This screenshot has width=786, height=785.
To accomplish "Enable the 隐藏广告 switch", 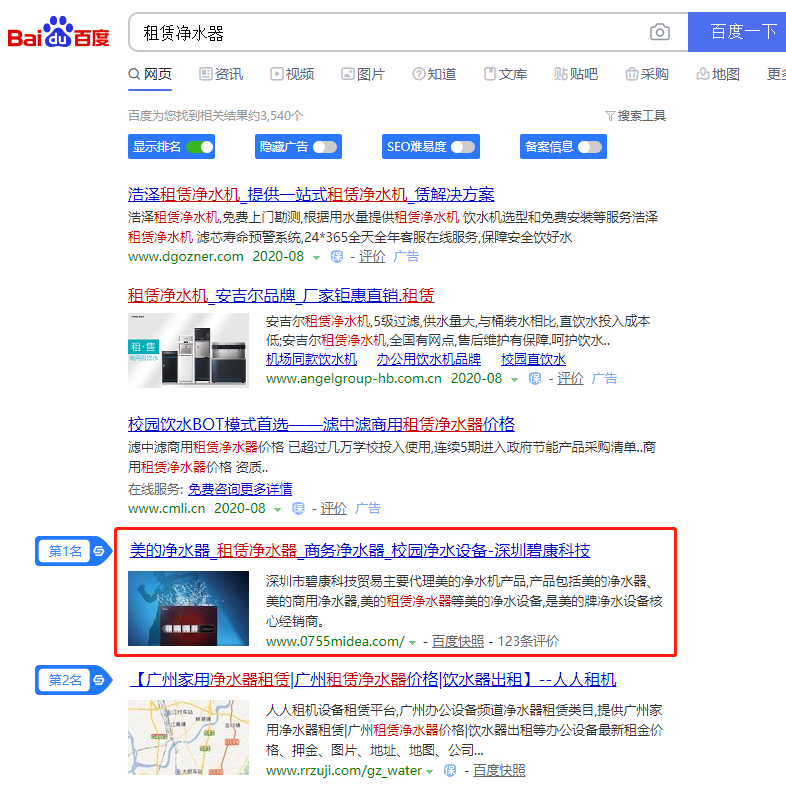I will tap(325, 147).
